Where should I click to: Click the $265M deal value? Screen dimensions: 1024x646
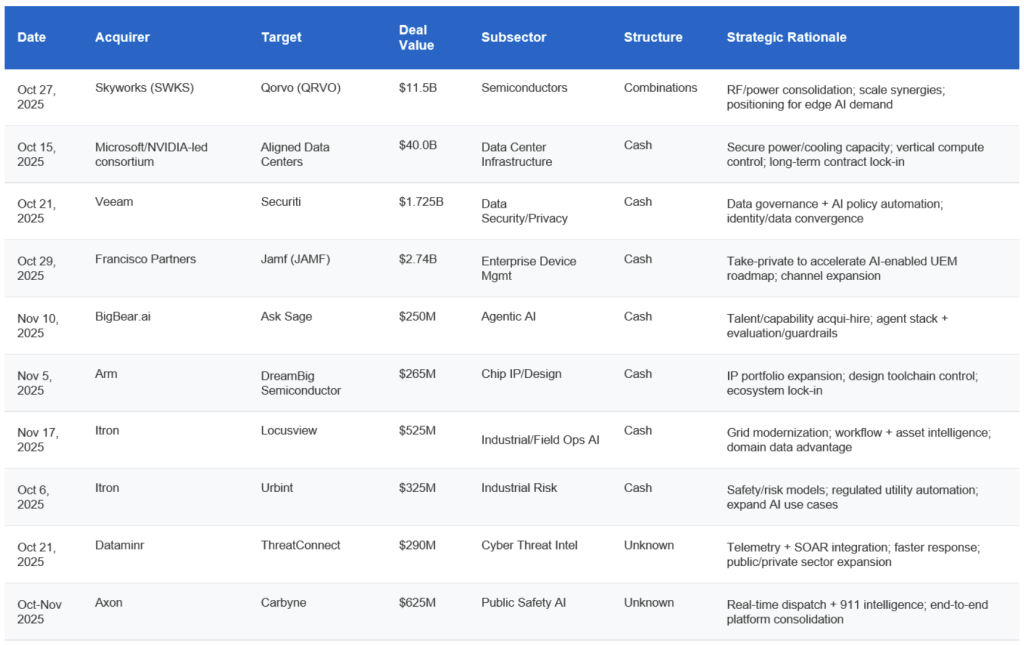(417, 374)
